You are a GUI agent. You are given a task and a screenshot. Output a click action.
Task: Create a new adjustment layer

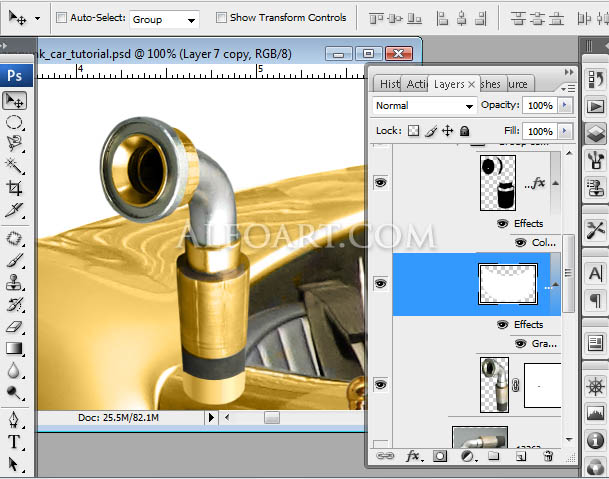(x=468, y=456)
